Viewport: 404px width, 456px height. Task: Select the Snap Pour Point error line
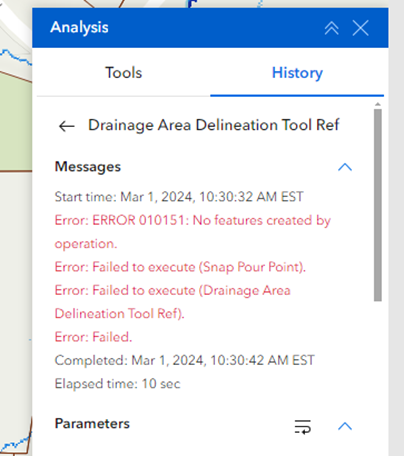click(x=180, y=267)
